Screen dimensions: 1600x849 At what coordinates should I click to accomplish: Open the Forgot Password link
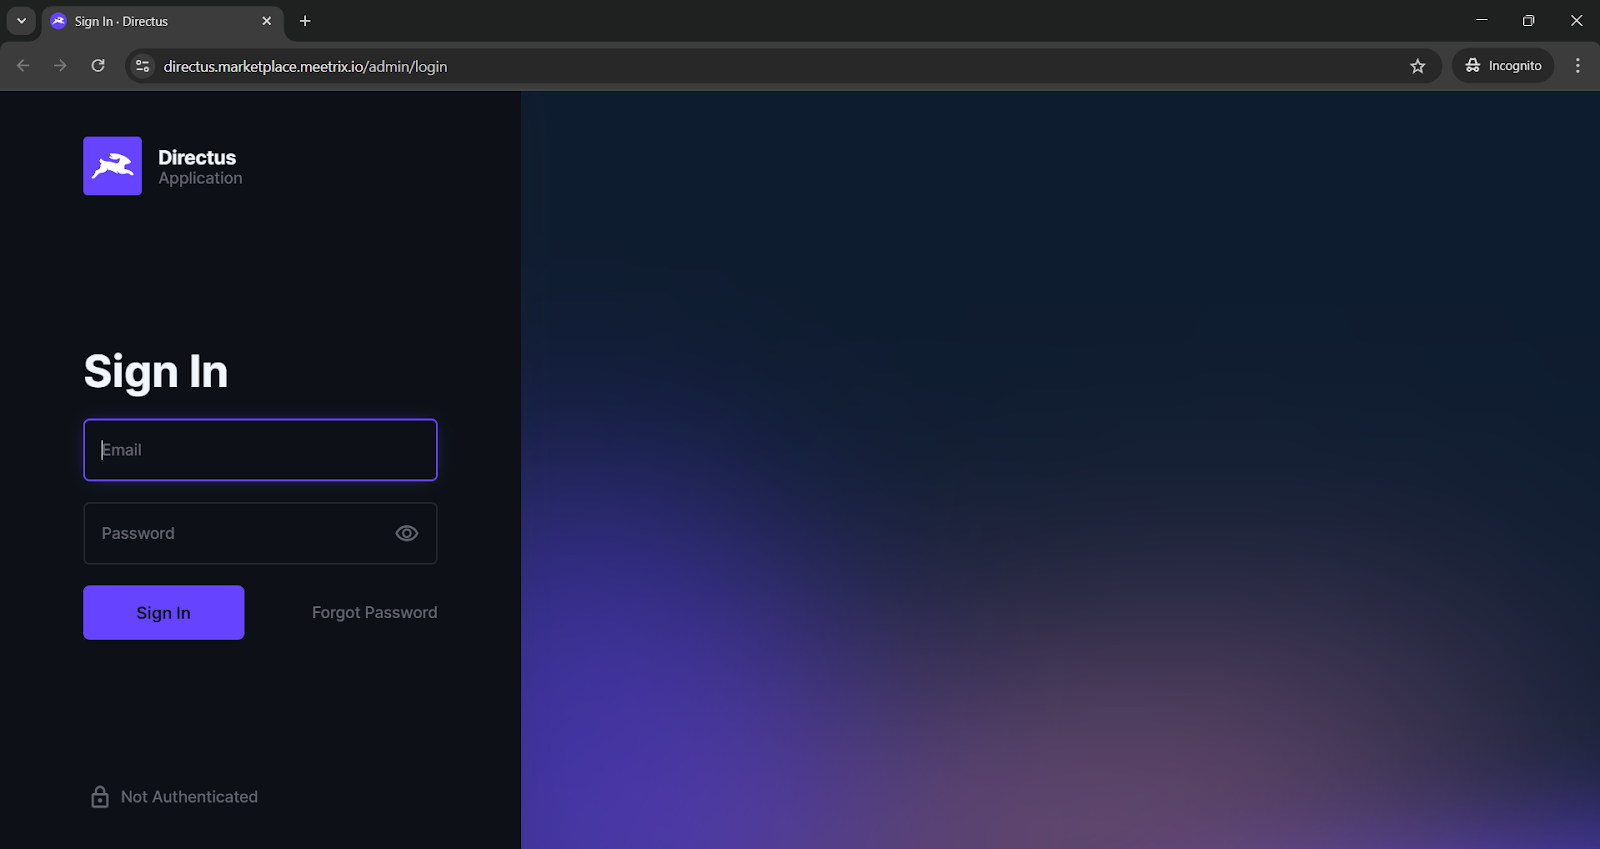pyautogui.click(x=374, y=612)
